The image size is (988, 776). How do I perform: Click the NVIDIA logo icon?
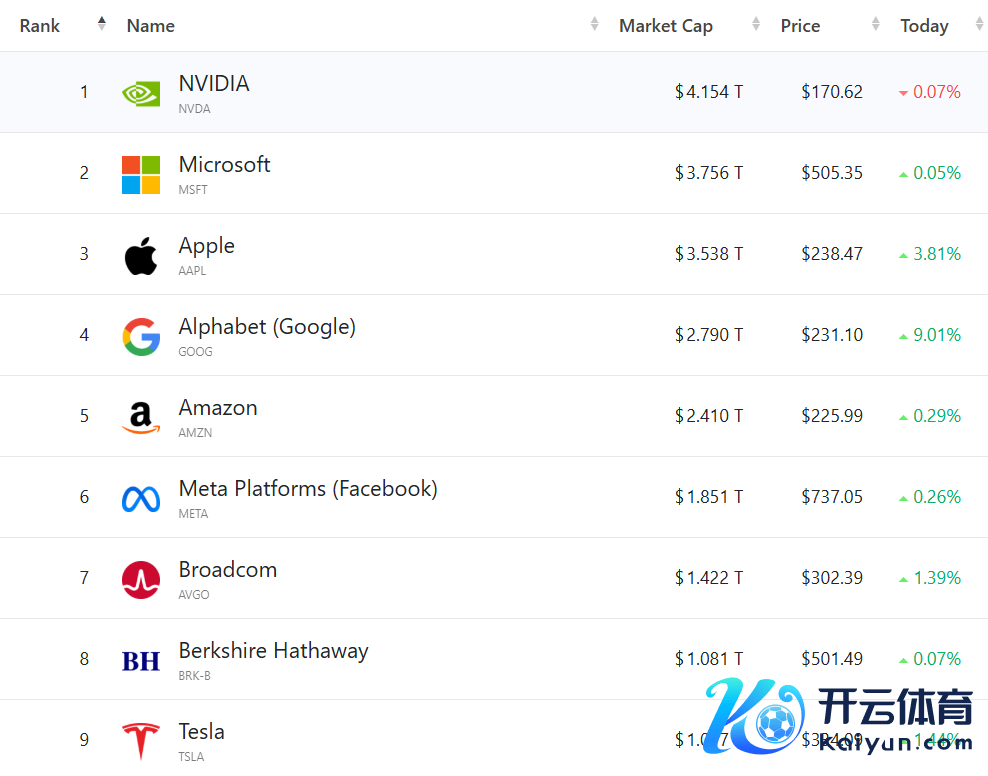141,93
